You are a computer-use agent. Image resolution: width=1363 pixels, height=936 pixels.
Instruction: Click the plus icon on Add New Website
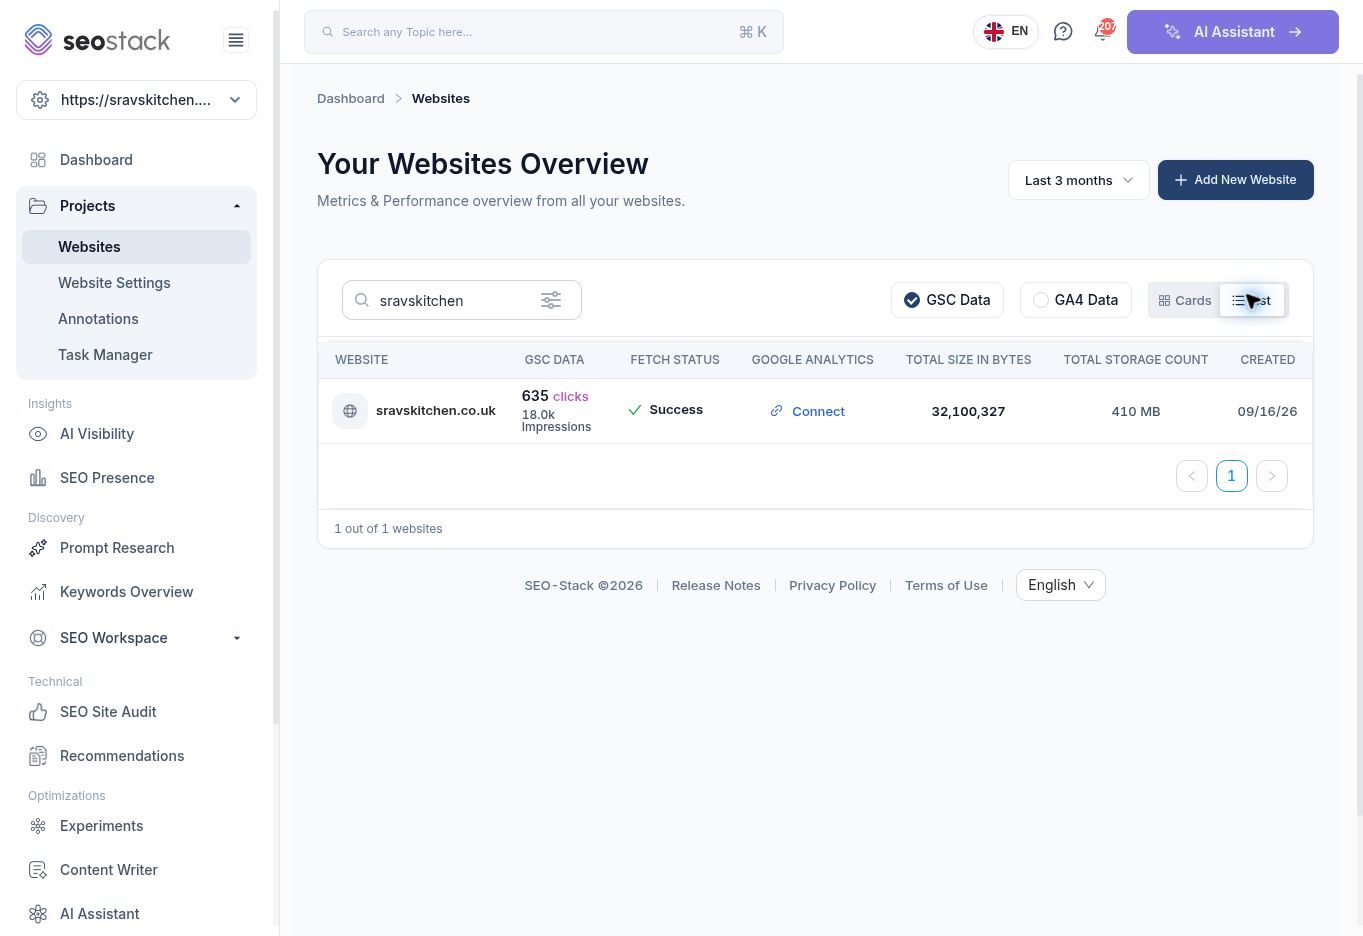pos(1181,180)
